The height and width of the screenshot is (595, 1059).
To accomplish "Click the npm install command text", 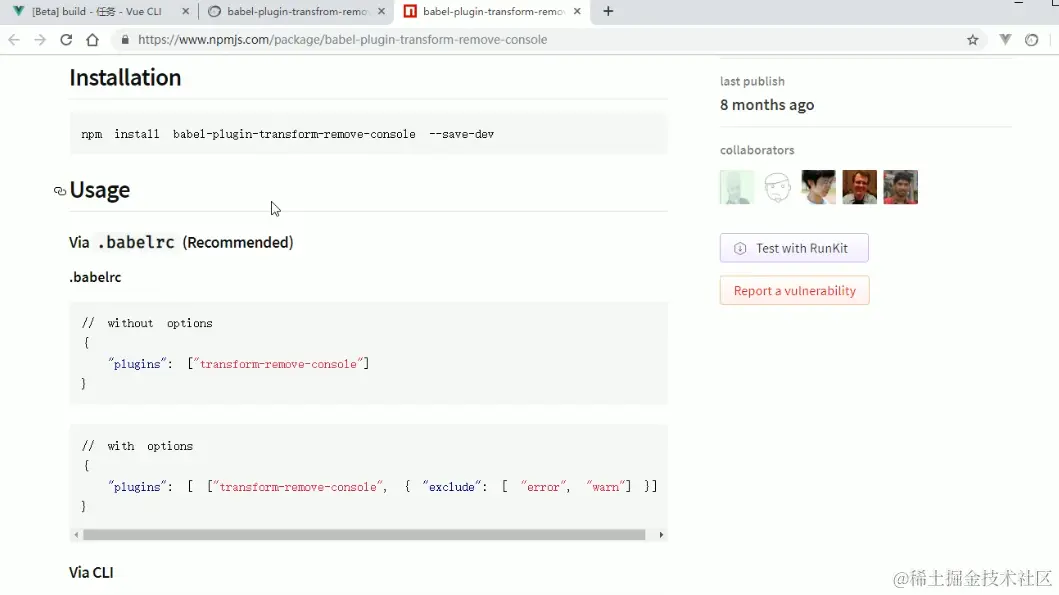I will coord(288,134).
